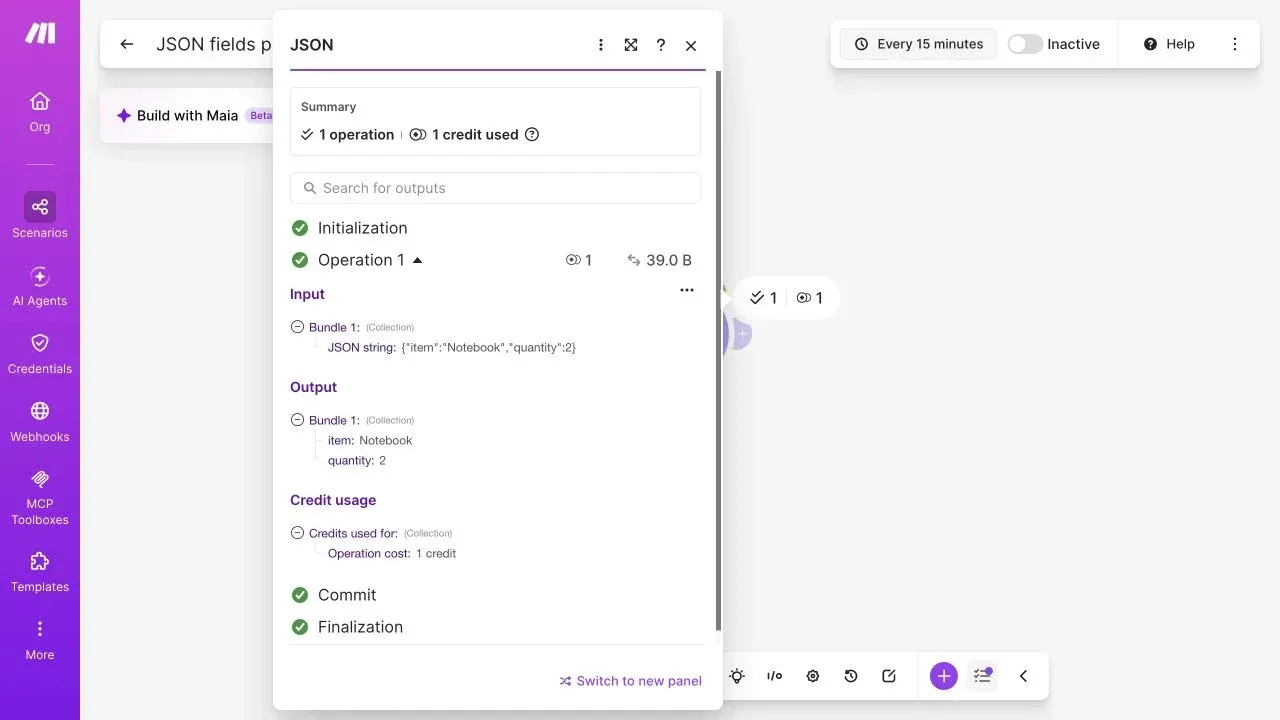Image resolution: width=1280 pixels, height=720 pixels.
Task: Open the Help menu
Action: coord(1169,44)
